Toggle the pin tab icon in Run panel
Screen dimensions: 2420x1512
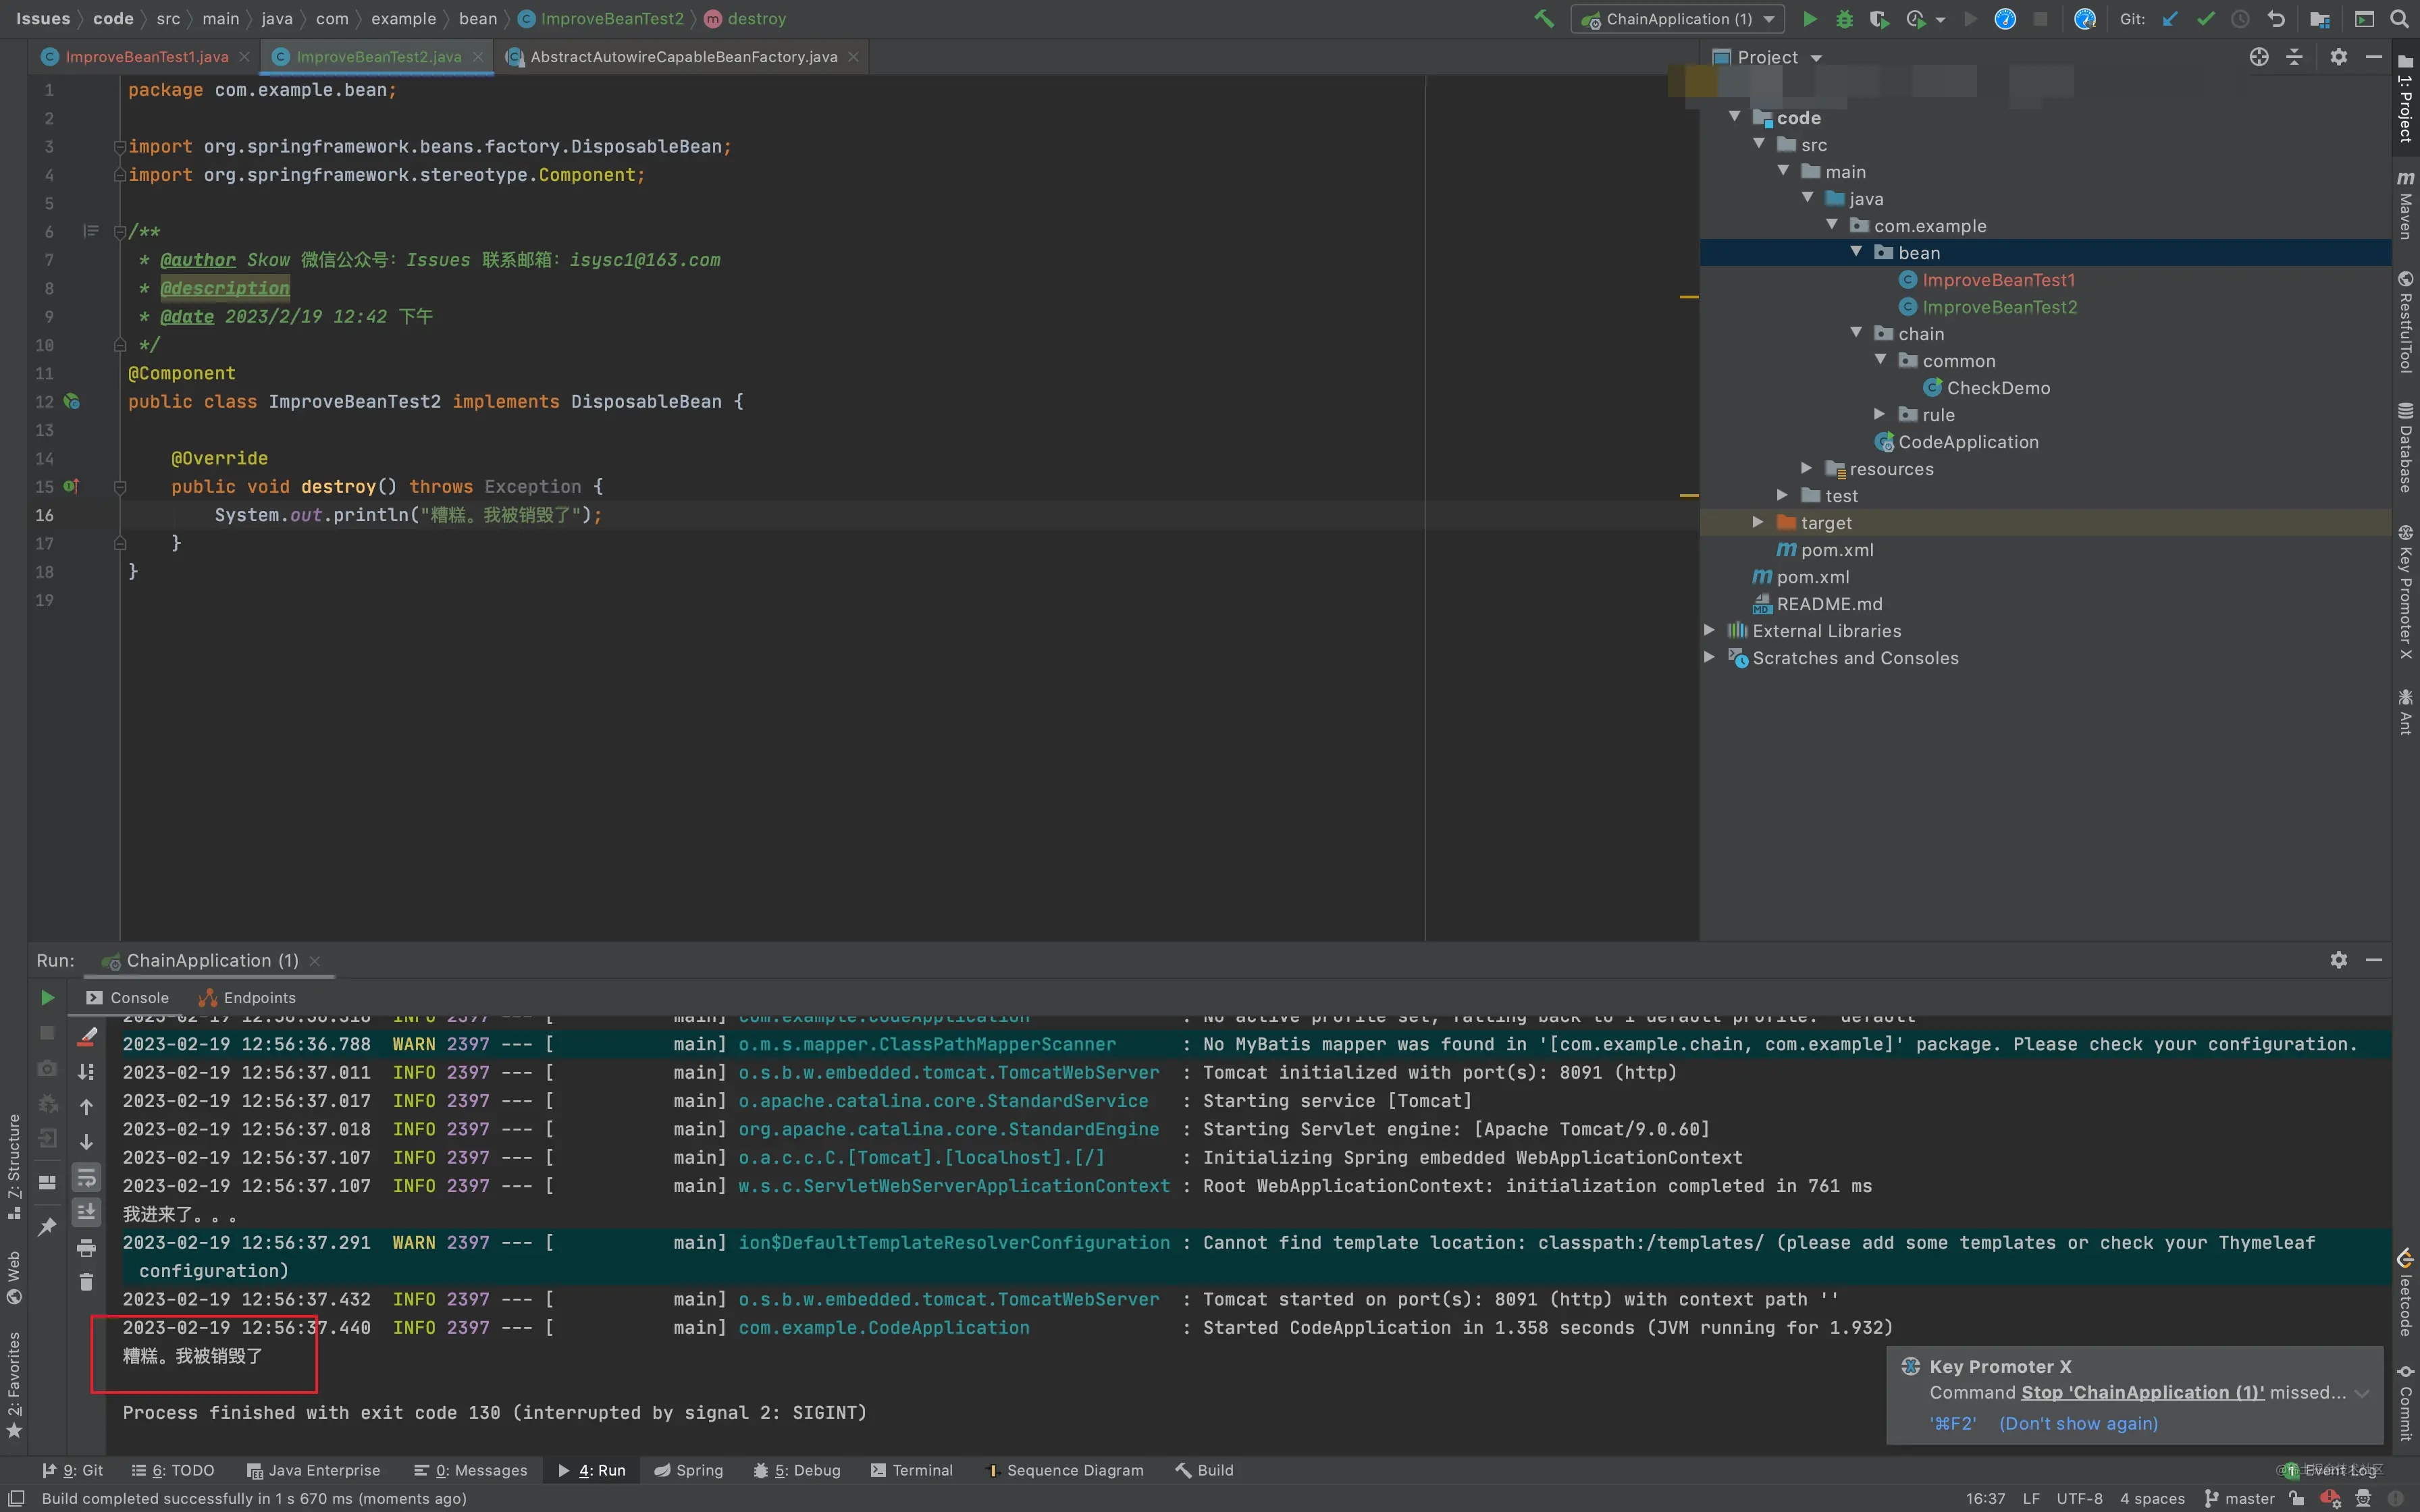pyautogui.click(x=47, y=1226)
